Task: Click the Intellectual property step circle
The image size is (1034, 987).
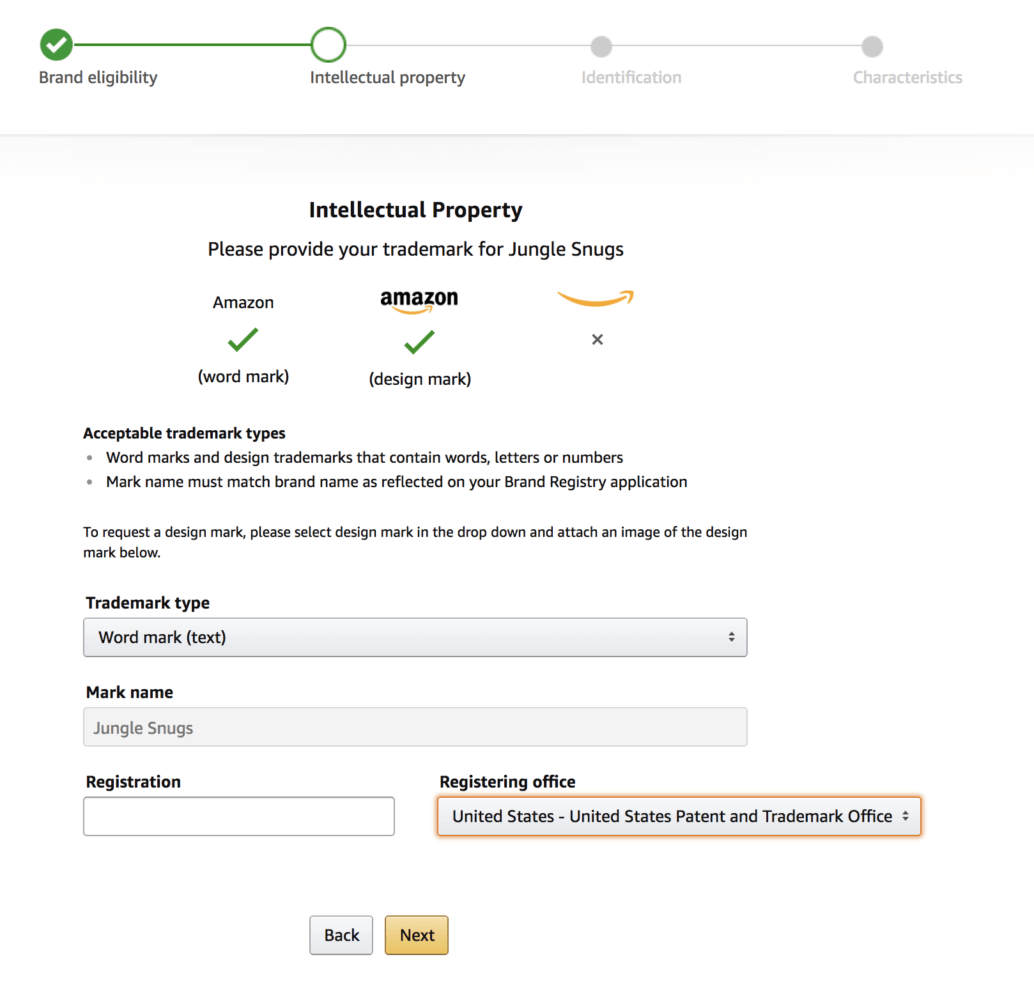Action: point(328,44)
